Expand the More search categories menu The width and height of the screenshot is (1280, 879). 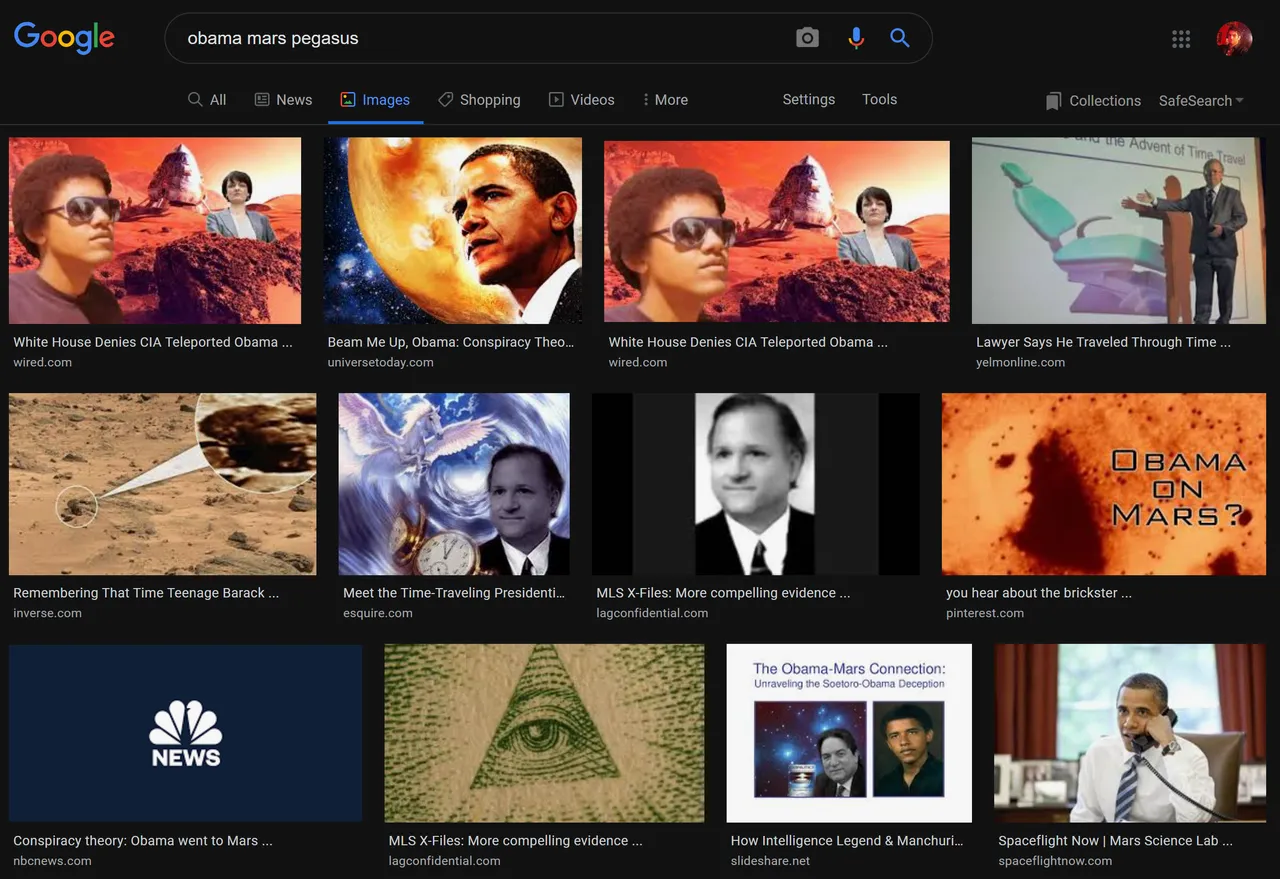click(x=665, y=100)
